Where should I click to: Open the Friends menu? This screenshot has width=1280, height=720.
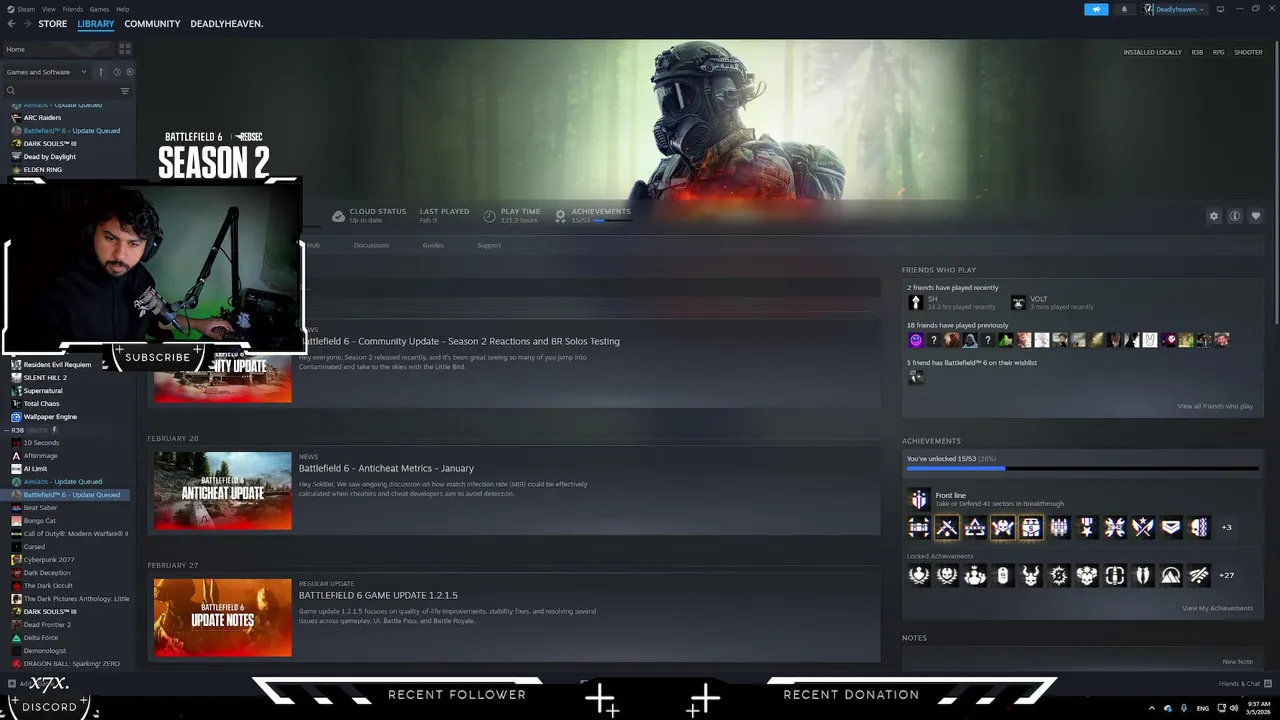72,9
